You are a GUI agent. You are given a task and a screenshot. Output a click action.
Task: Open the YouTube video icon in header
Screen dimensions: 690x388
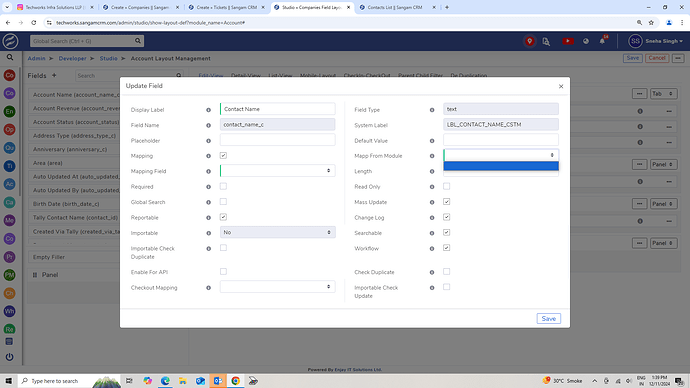pyautogui.click(x=568, y=41)
